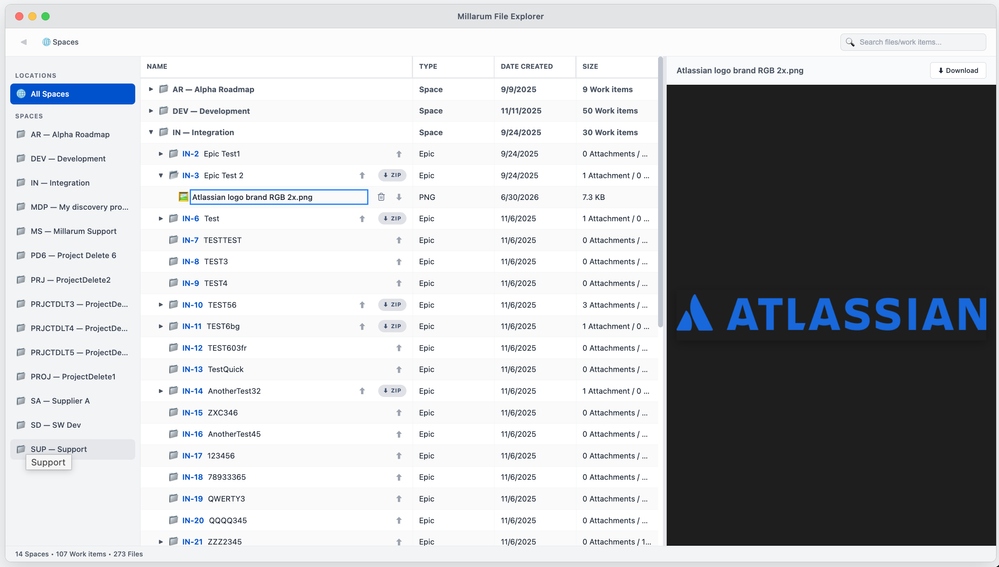Viewport: 999px width, 567px height.
Task: Expand the IN-6 Test row
Action: click(161, 219)
